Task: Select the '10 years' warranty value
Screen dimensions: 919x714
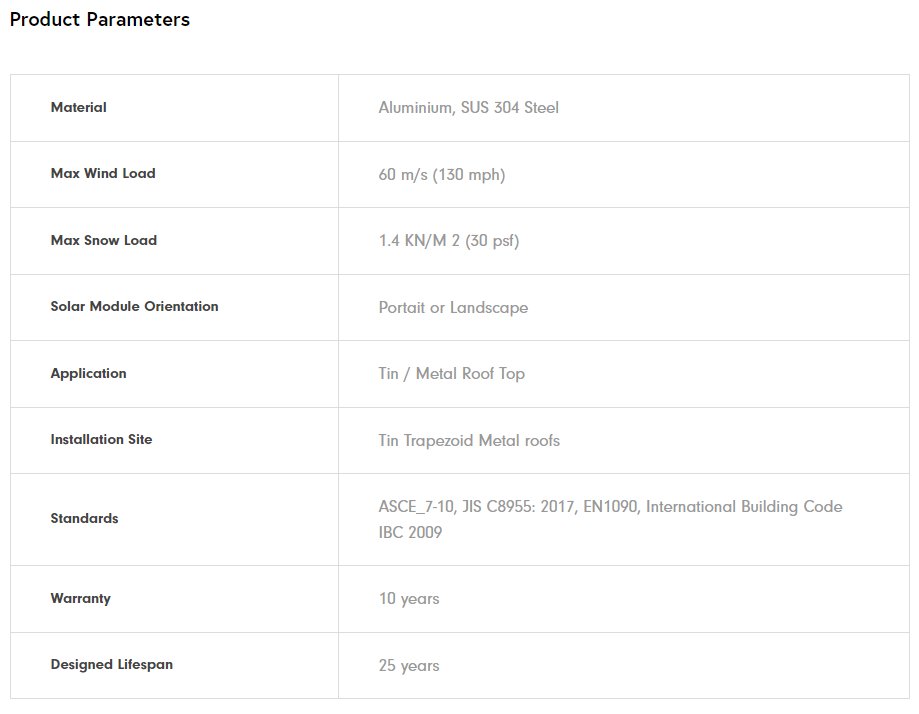Action: tap(409, 599)
